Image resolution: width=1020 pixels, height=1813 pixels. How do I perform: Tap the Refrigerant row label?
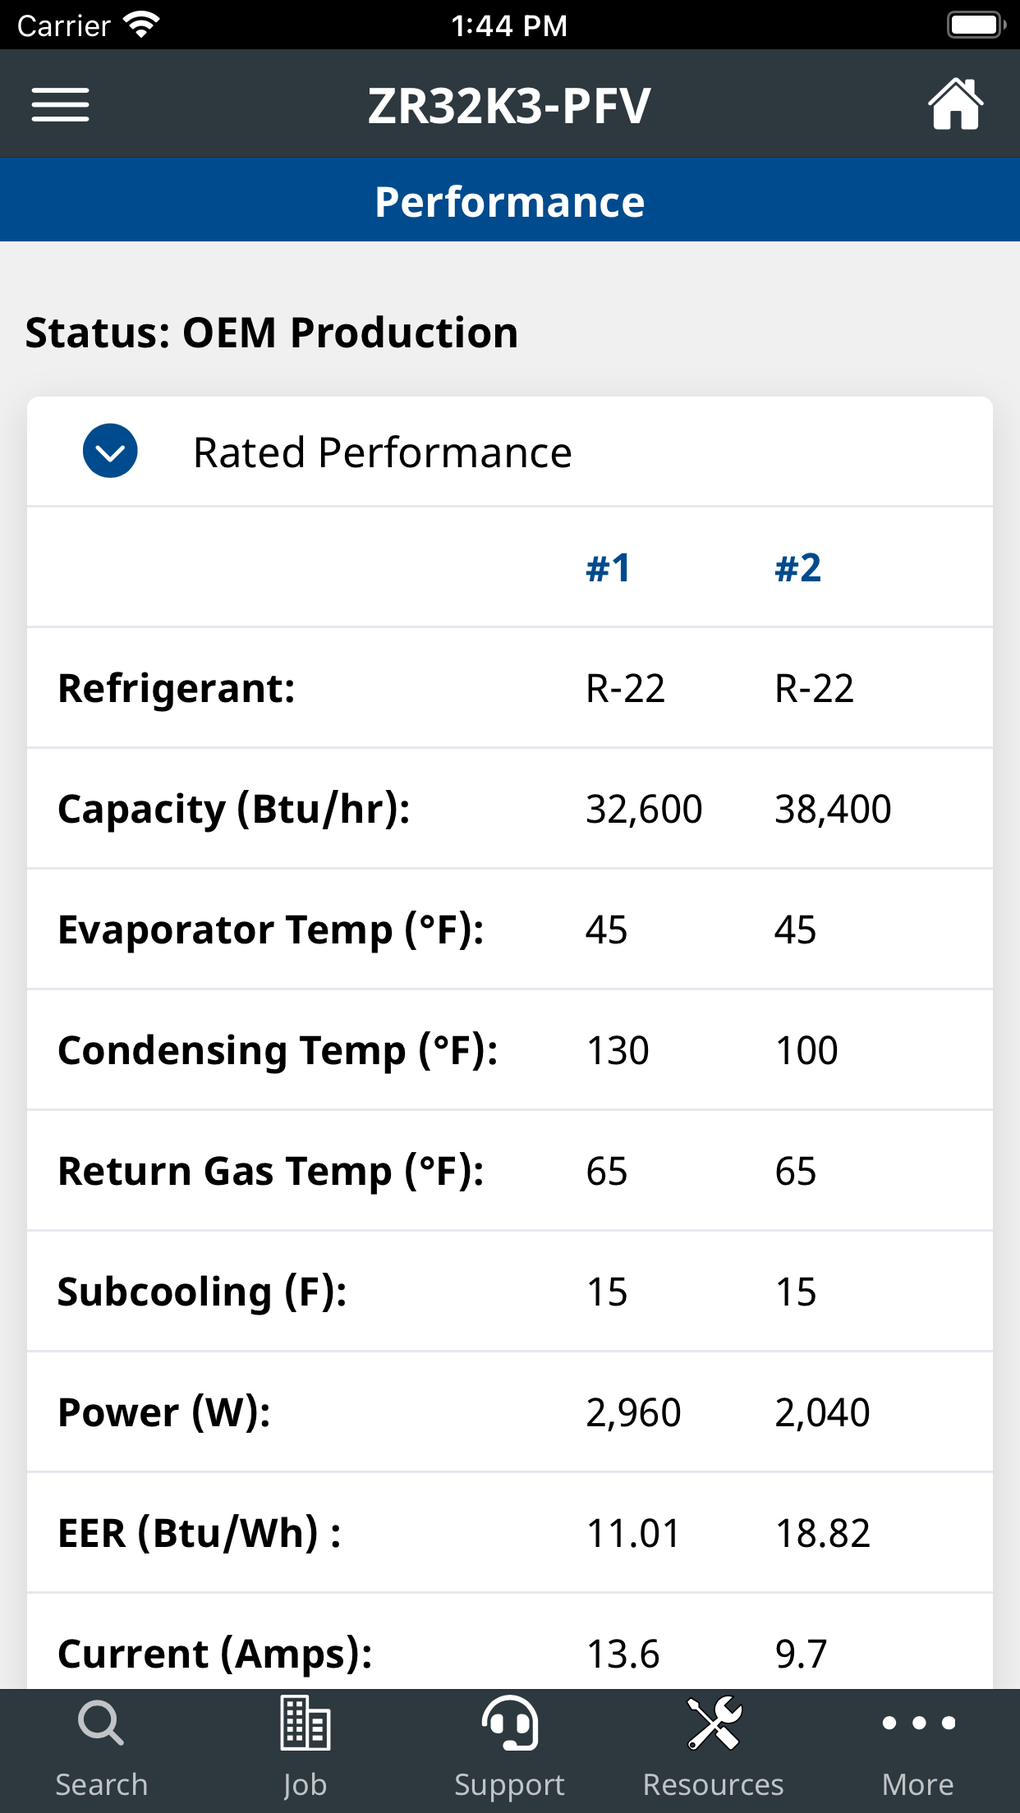tap(176, 688)
